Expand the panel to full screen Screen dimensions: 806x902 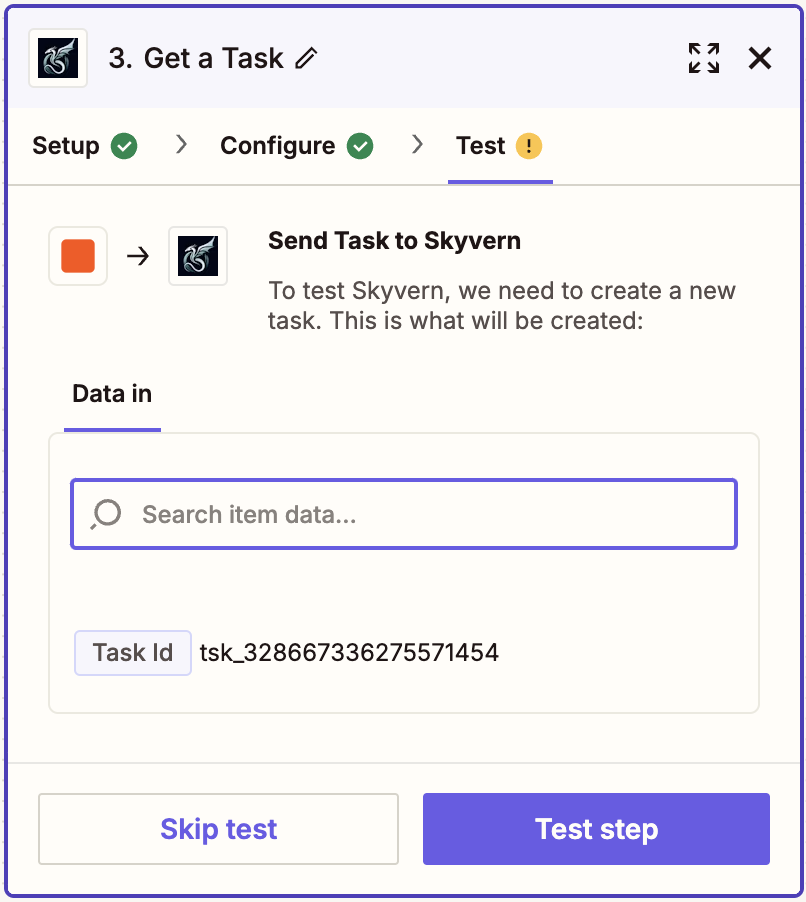click(704, 58)
